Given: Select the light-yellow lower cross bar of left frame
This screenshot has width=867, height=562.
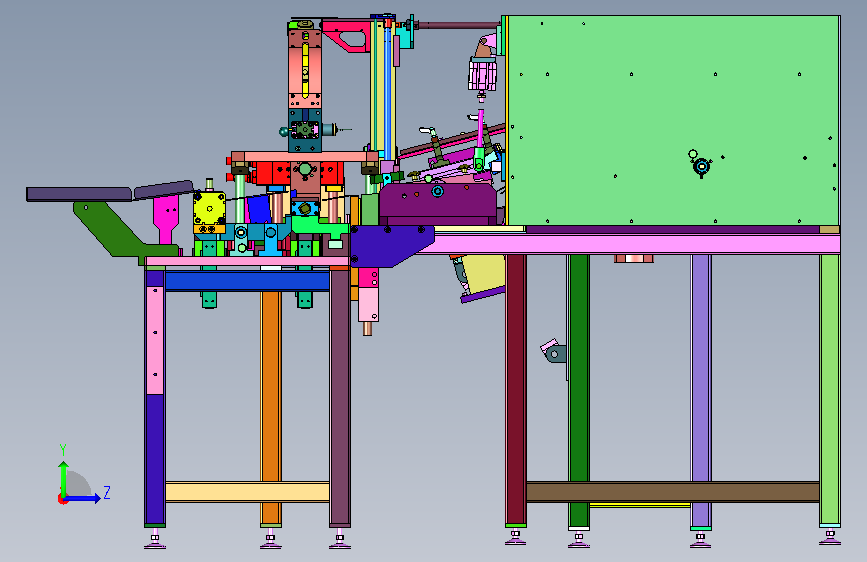Looking at the screenshot, I should pyautogui.click(x=247, y=492).
